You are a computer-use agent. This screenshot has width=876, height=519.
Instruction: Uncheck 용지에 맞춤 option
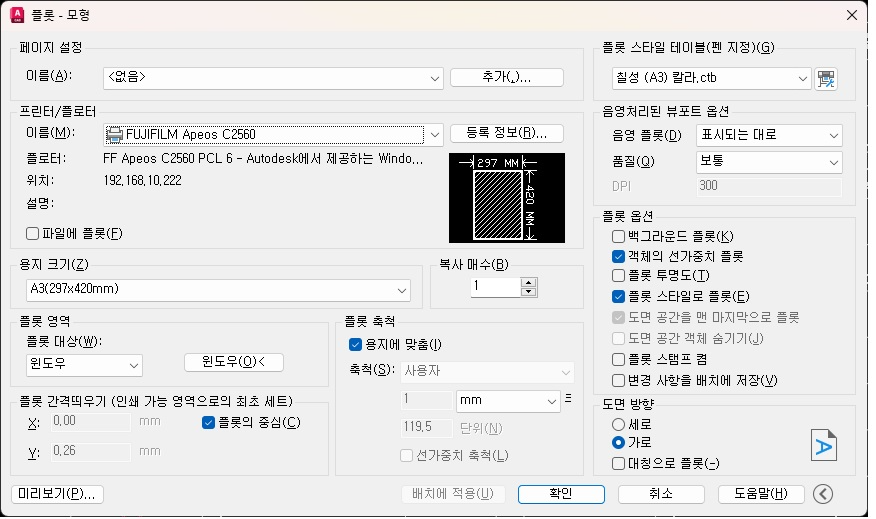pos(355,345)
